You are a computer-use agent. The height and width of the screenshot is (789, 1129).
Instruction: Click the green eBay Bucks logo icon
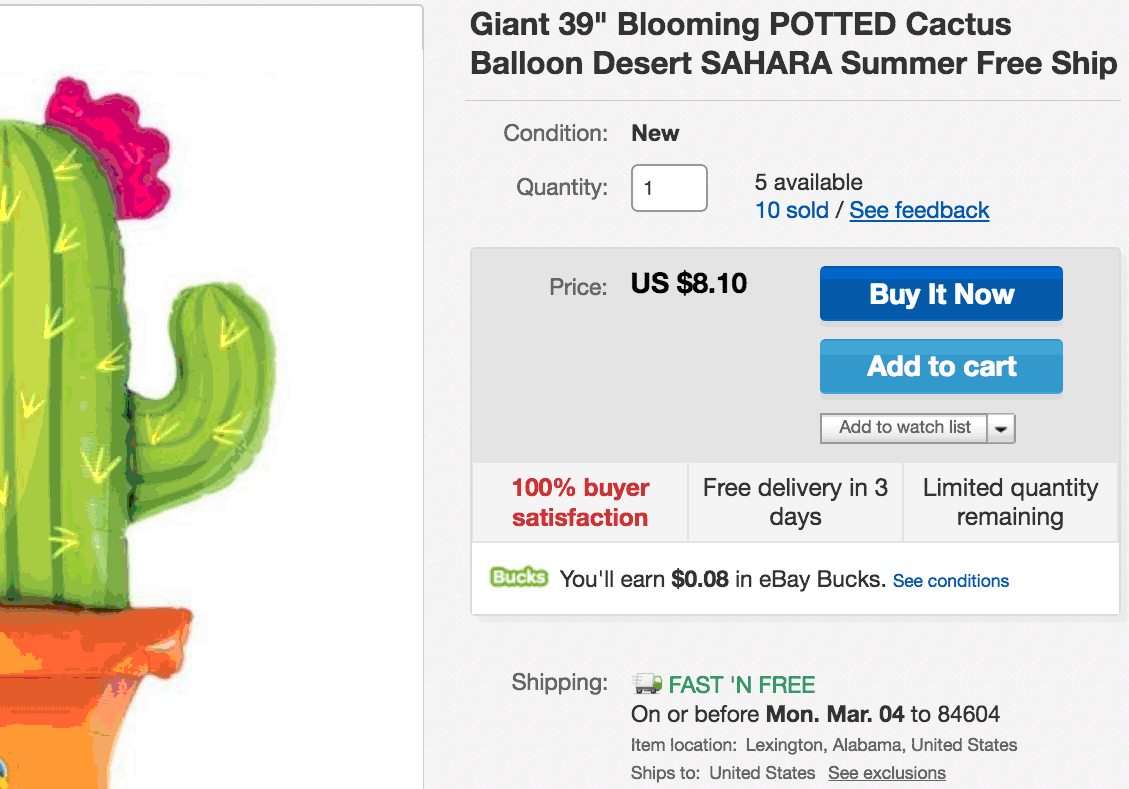(x=518, y=578)
